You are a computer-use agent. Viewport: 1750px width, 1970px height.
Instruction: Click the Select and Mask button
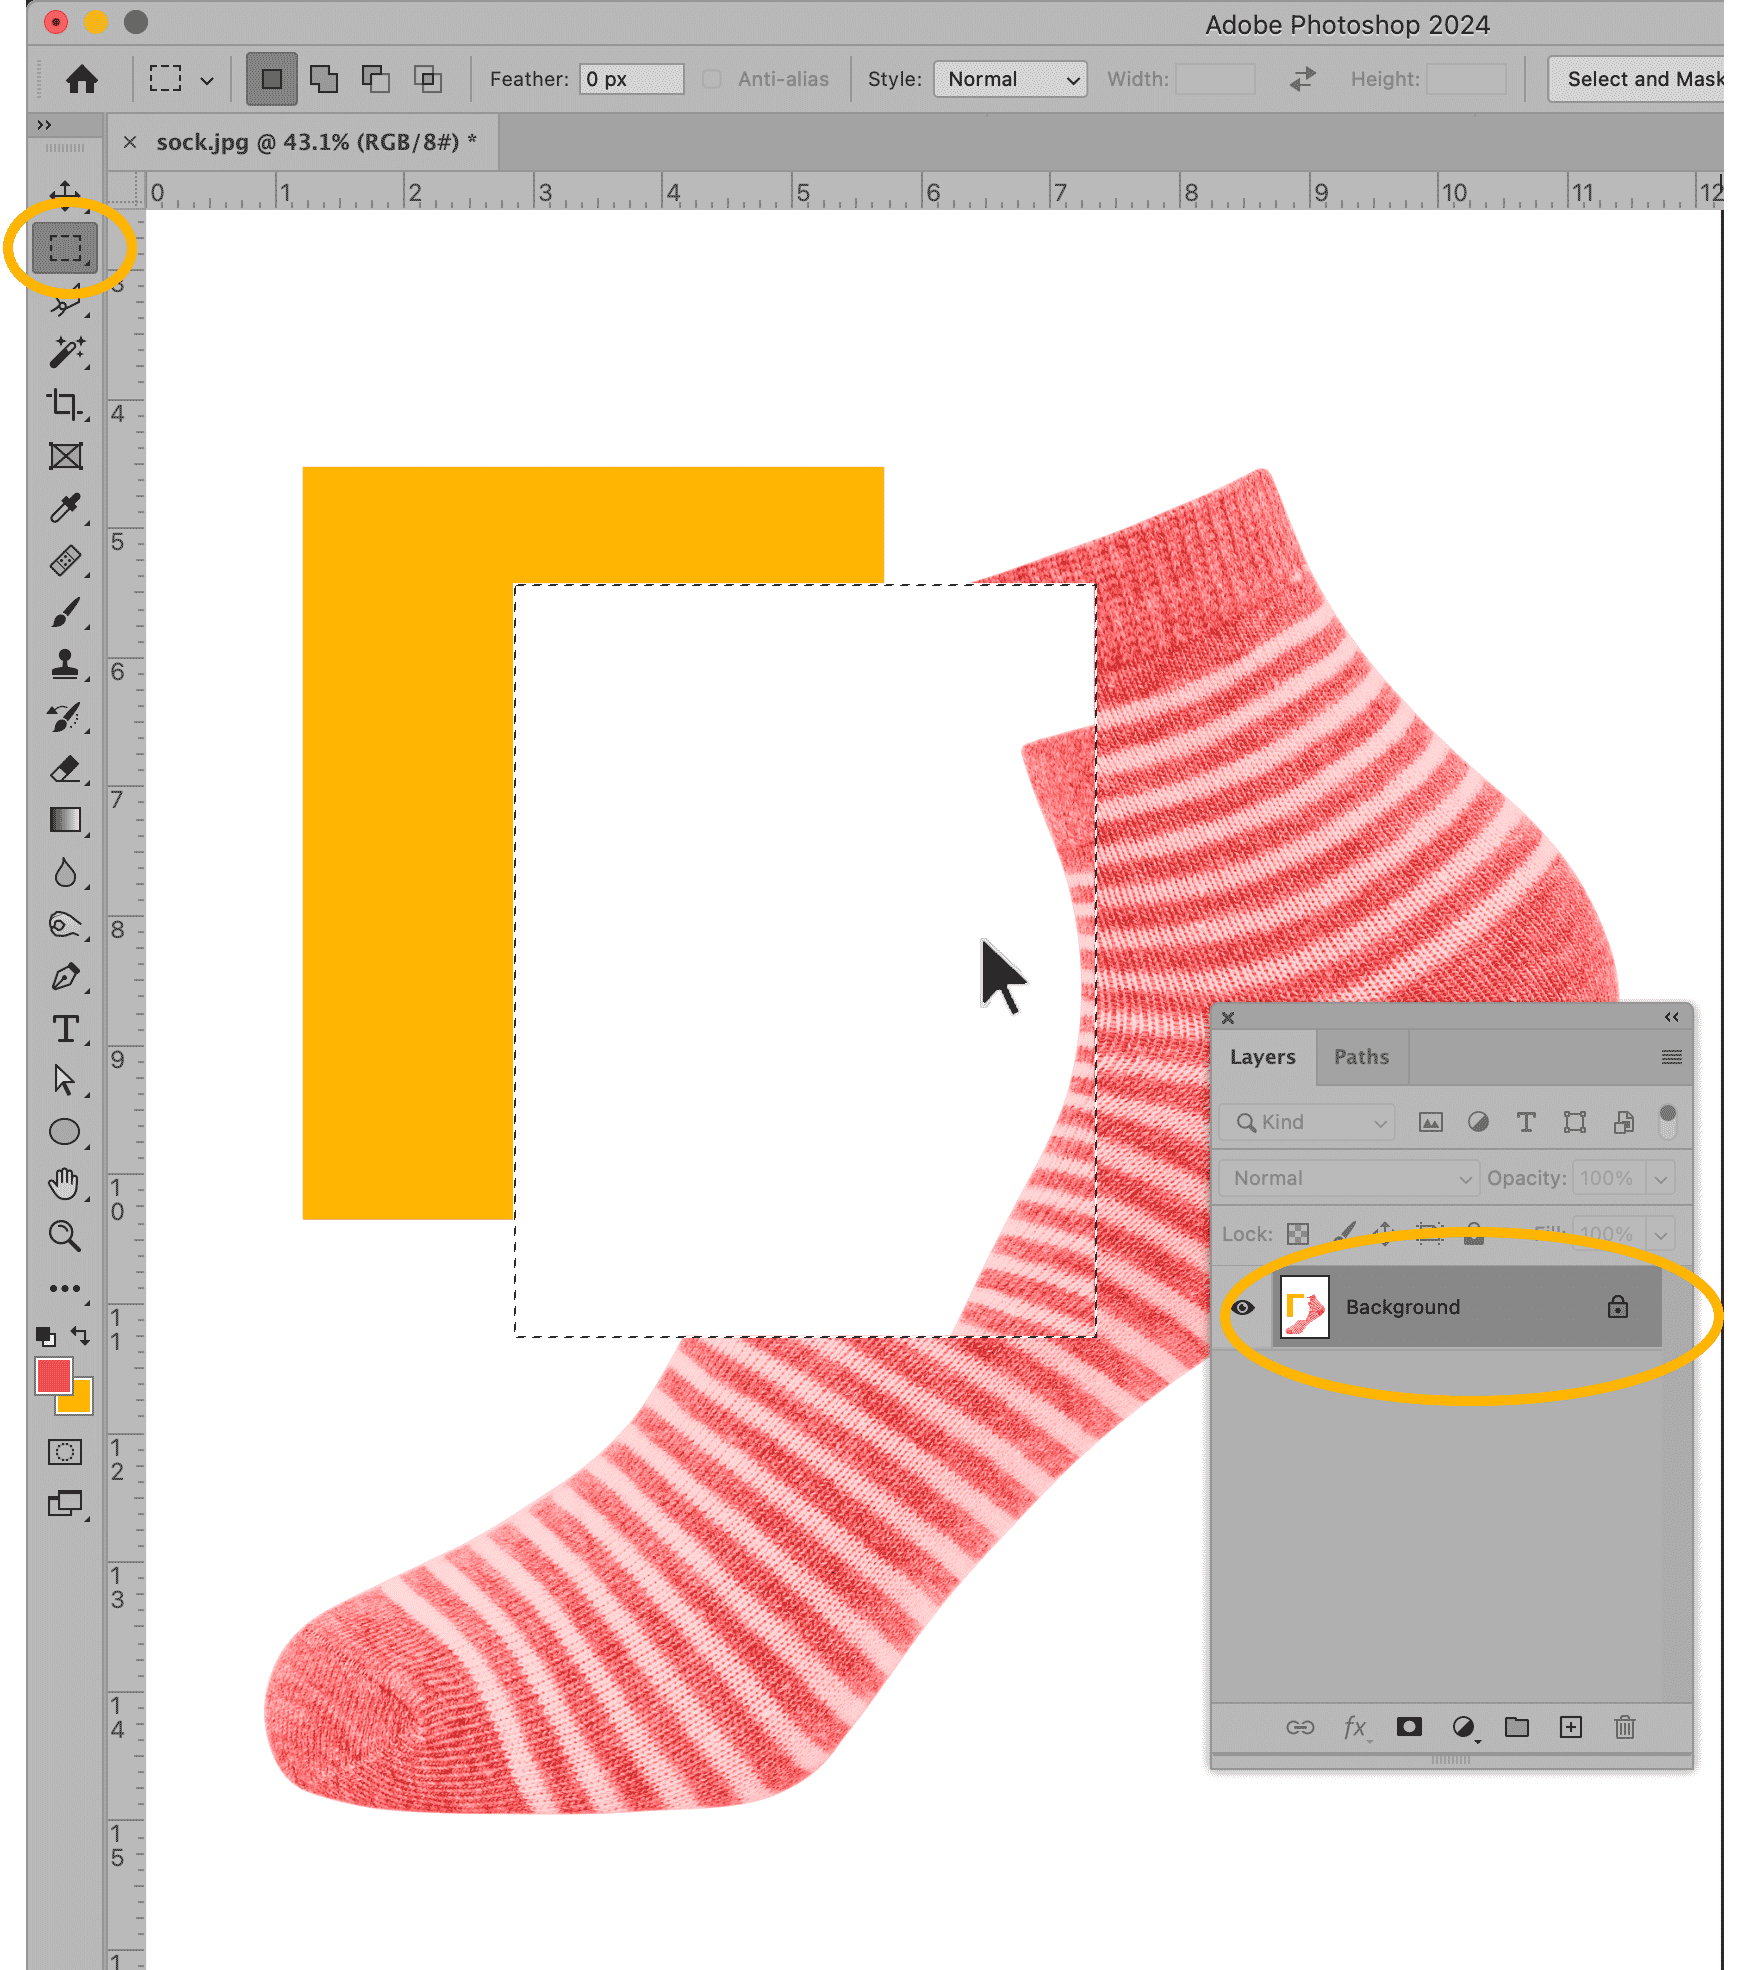click(1640, 79)
